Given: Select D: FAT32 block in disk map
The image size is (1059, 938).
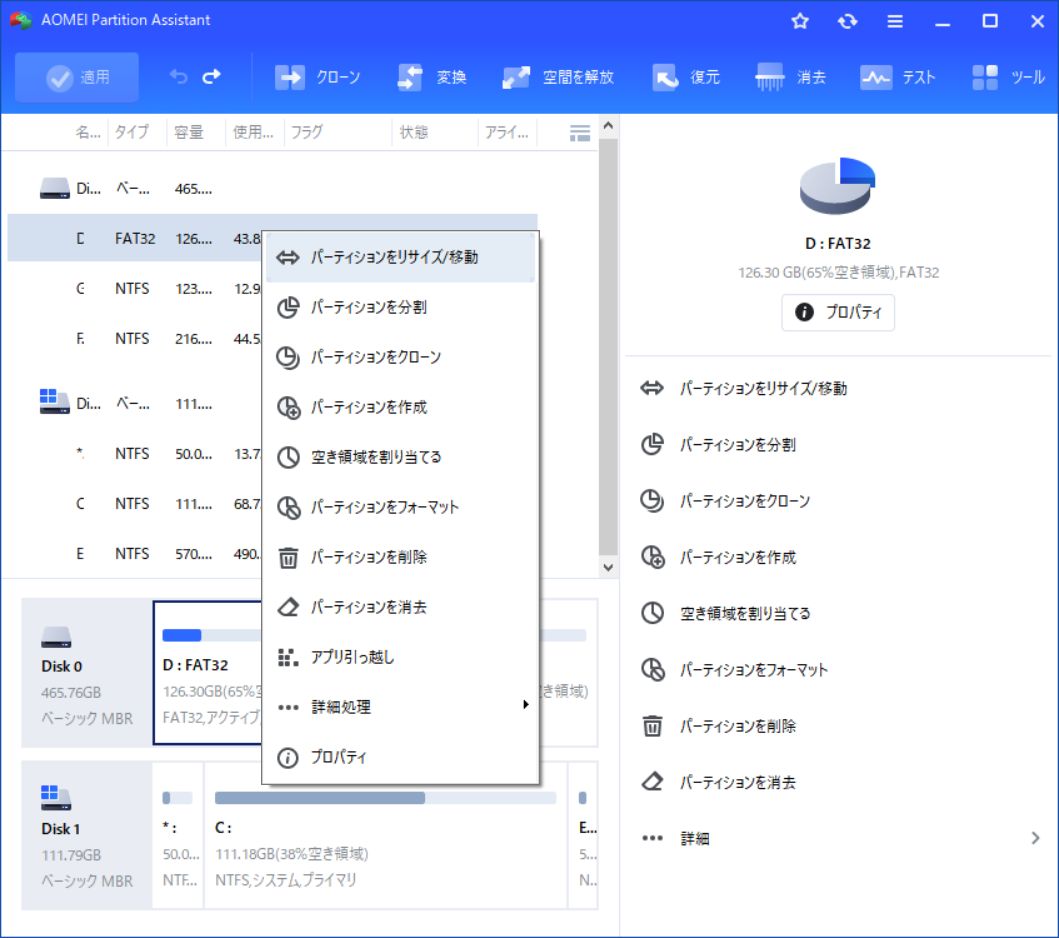Looking at the screenshot, I should (x=208, y=673).
